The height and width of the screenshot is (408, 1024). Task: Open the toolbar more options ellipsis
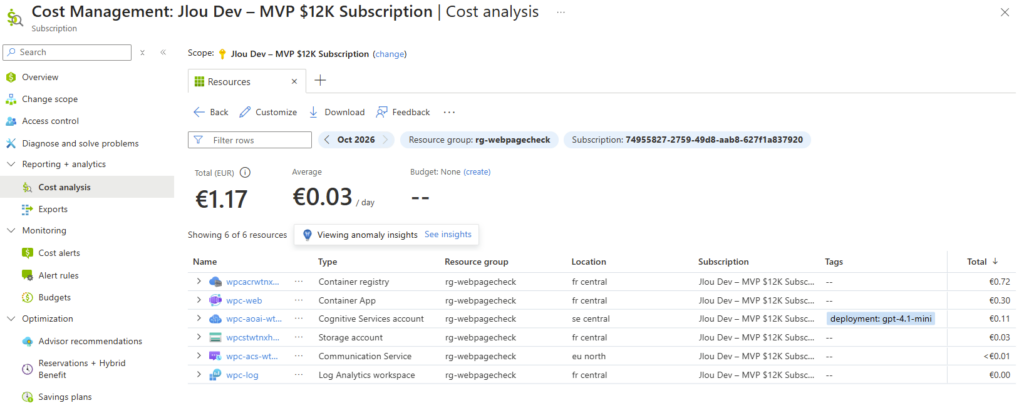[x=449, y=112]
